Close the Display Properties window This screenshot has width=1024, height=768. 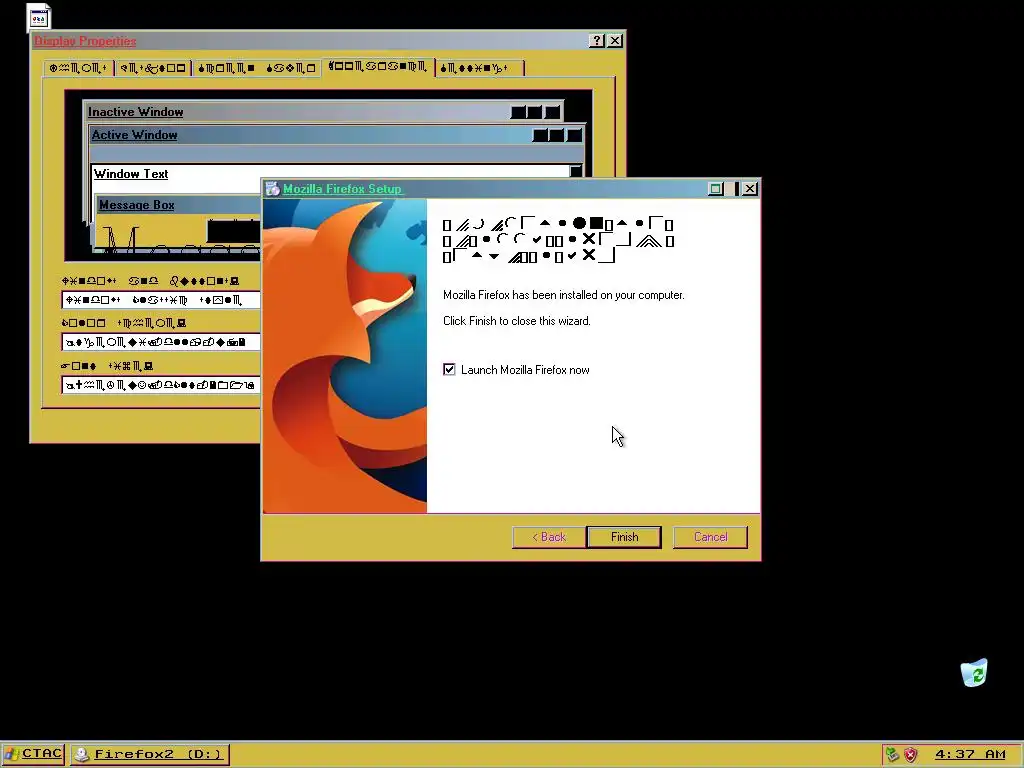click(x=615, y=40)
